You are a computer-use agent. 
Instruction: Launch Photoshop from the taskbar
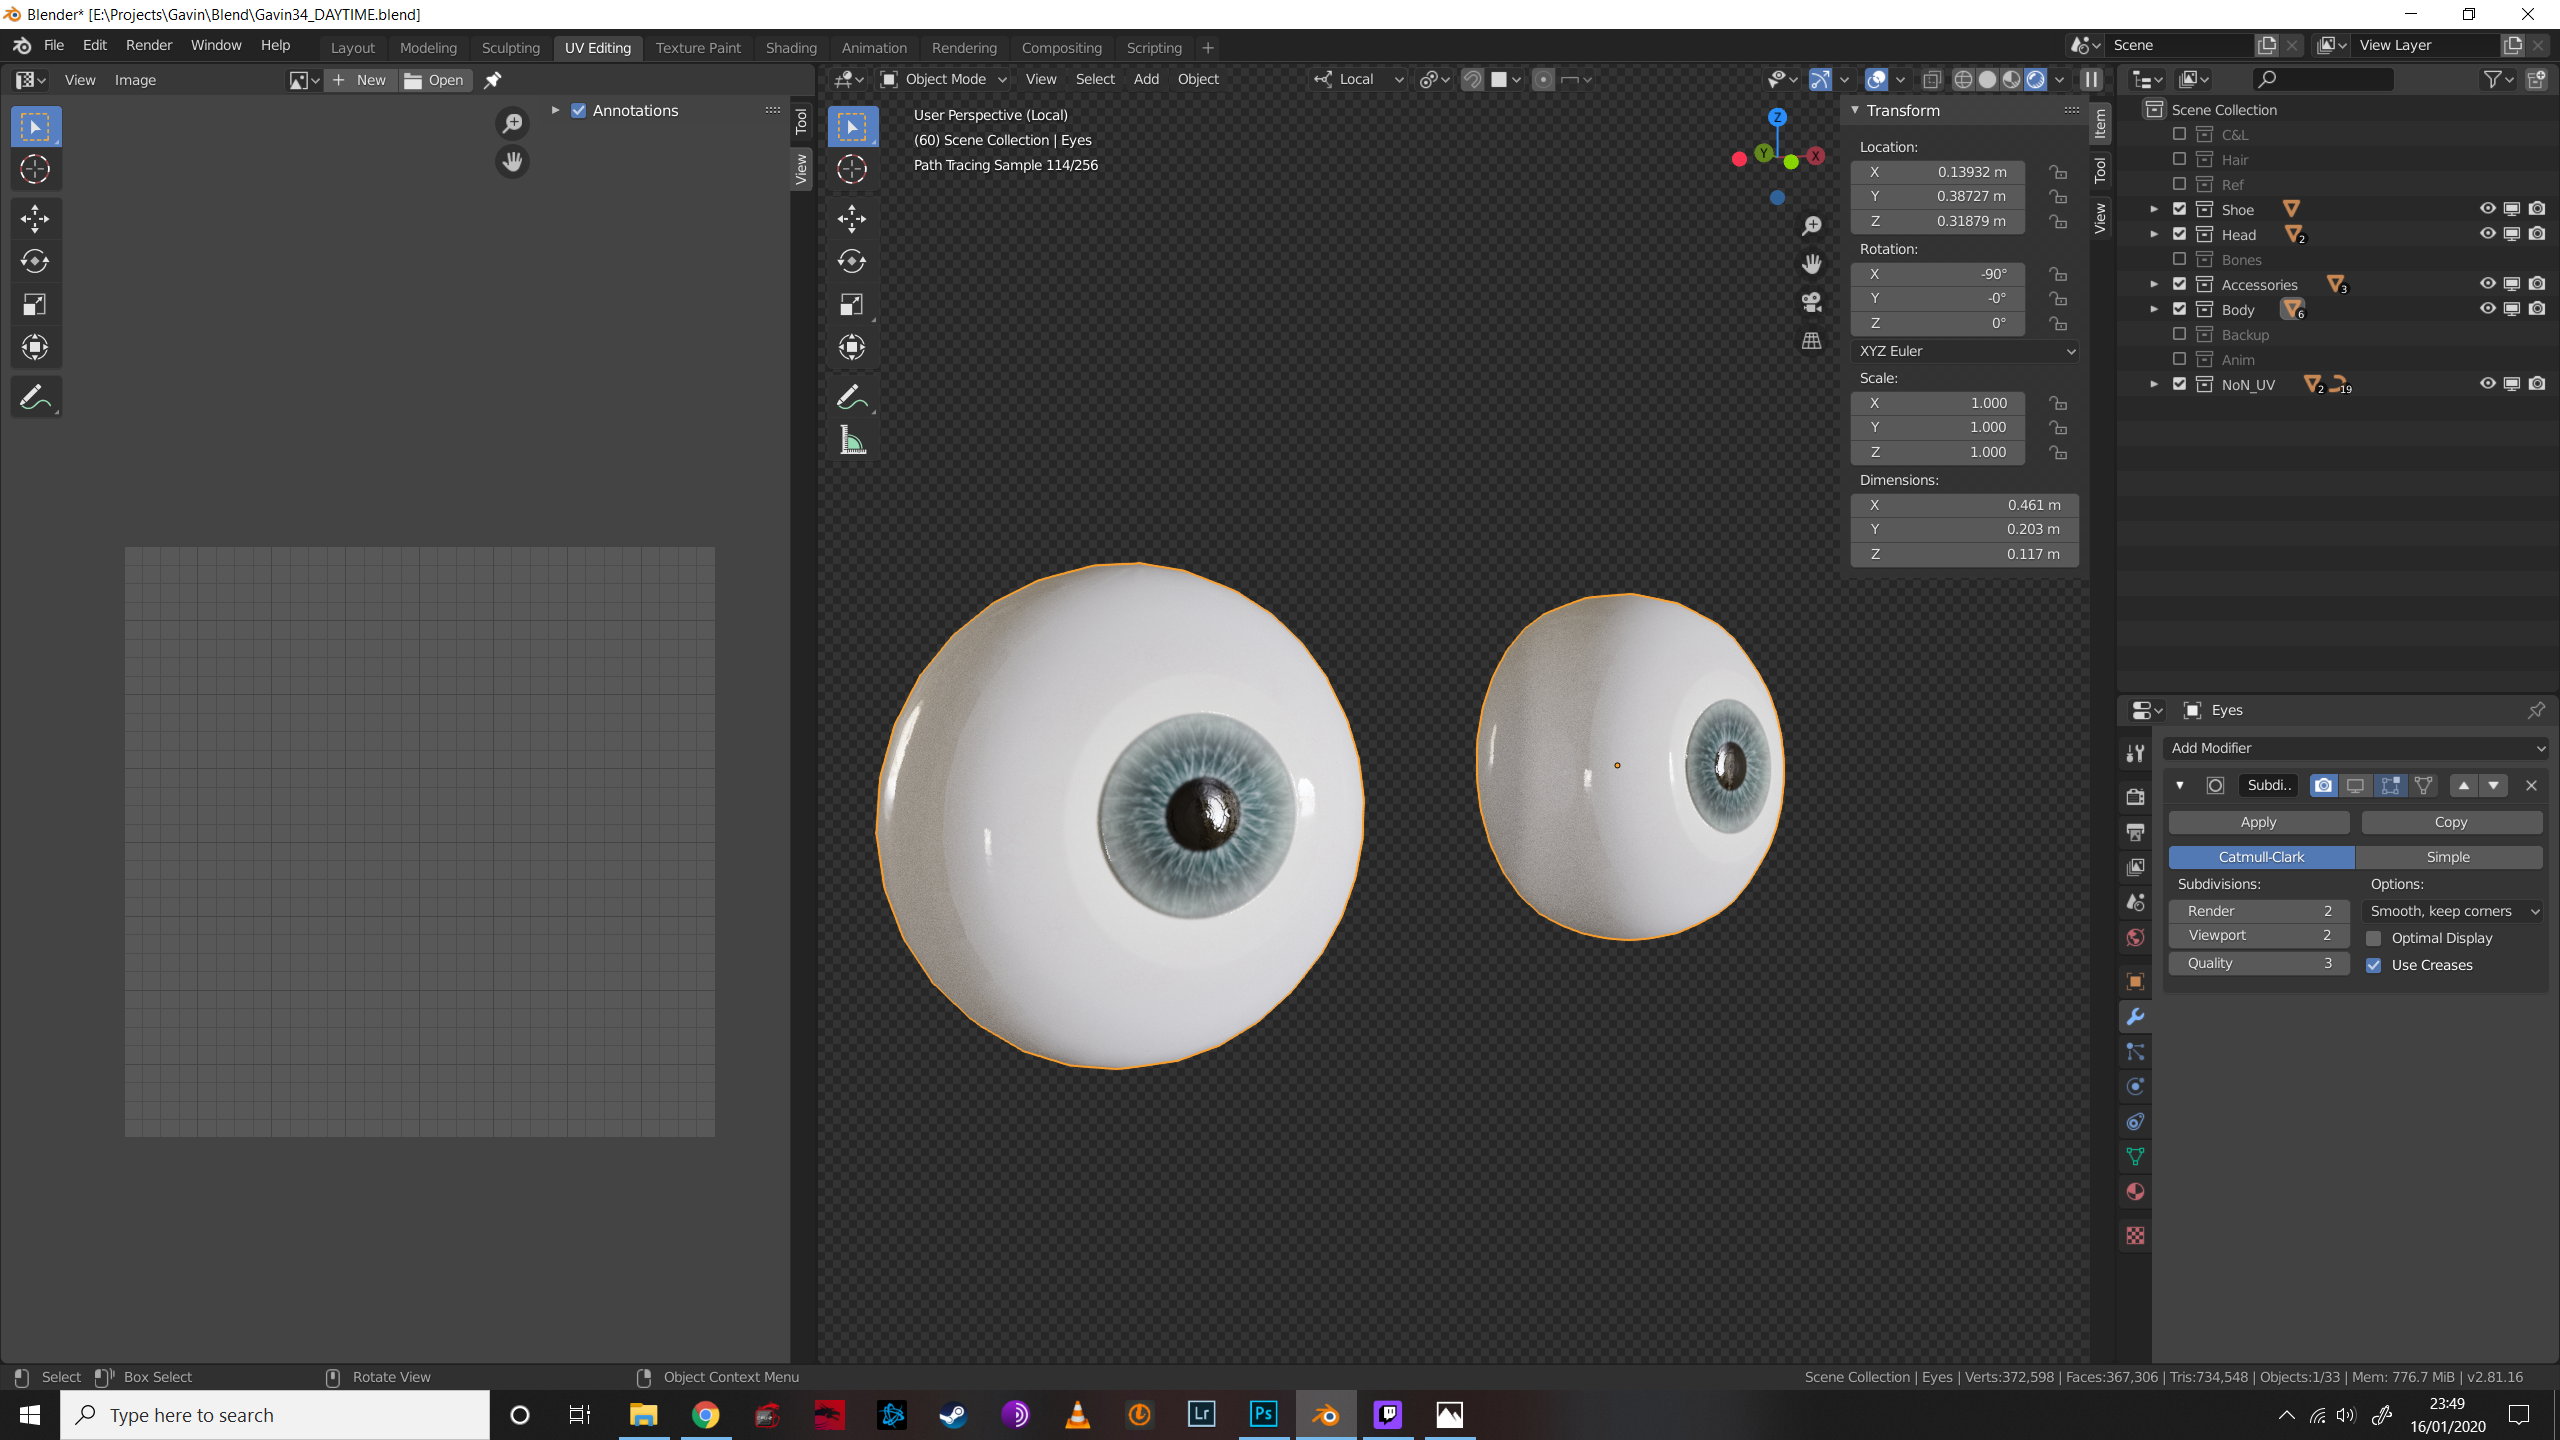click(x=1263, y=1414)
